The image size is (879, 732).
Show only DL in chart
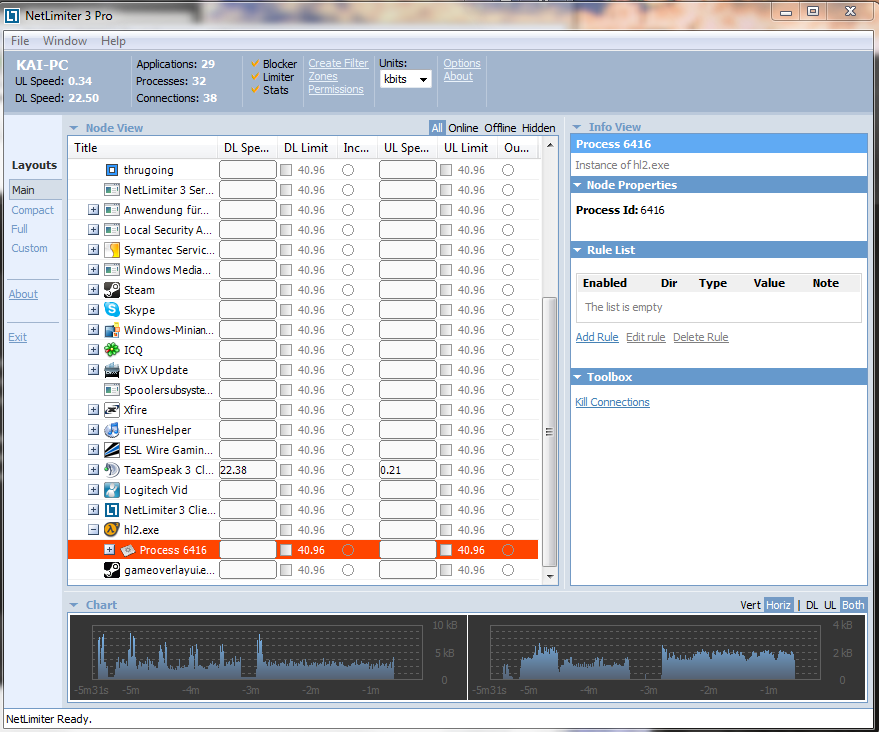tap(812, 605)
